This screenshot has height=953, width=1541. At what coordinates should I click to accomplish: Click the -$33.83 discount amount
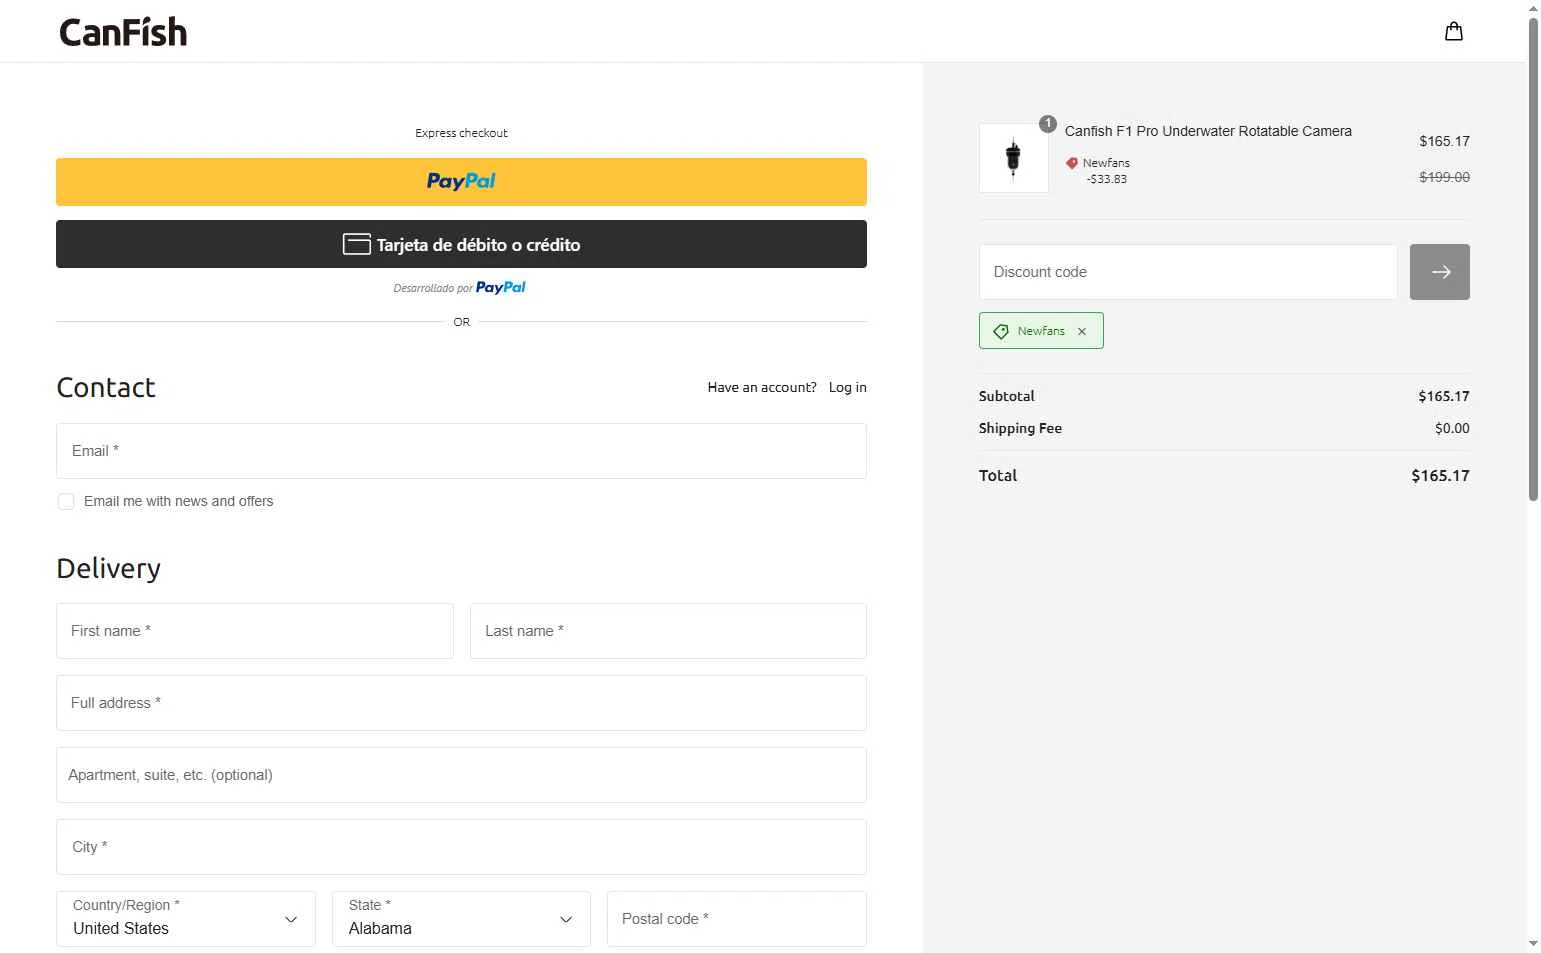point(1106,179)
